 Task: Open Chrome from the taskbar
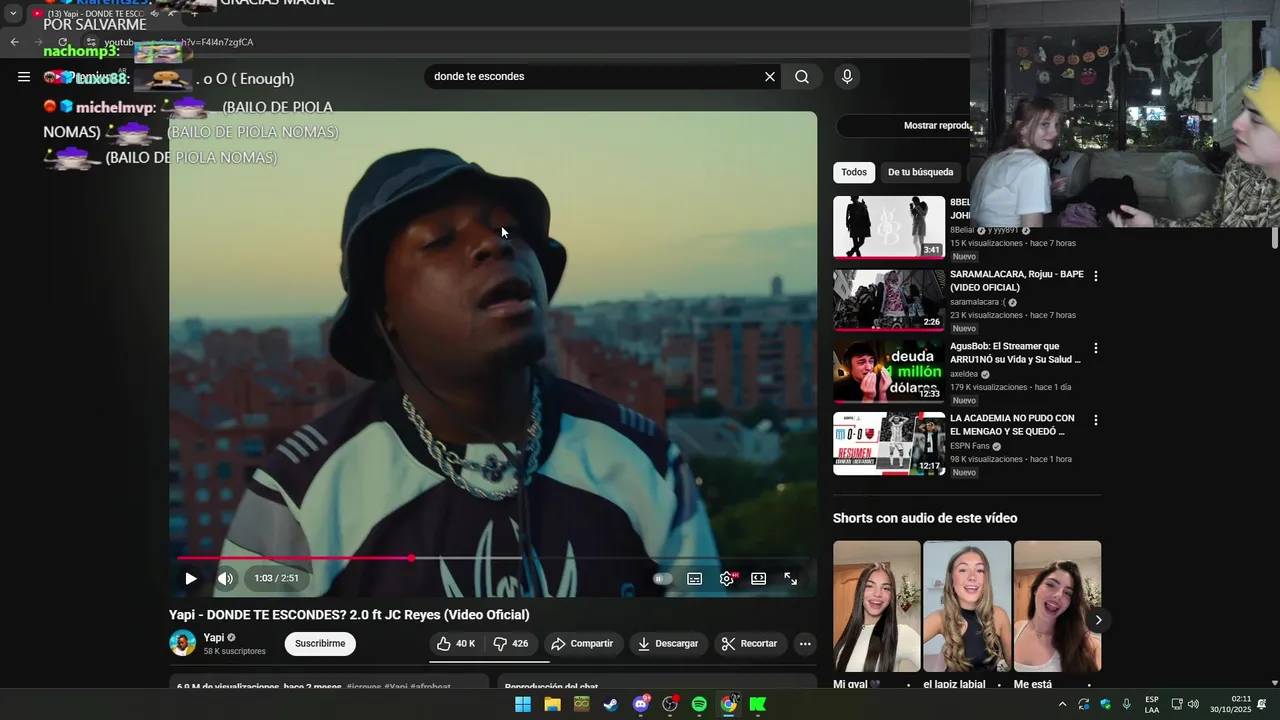729,704
